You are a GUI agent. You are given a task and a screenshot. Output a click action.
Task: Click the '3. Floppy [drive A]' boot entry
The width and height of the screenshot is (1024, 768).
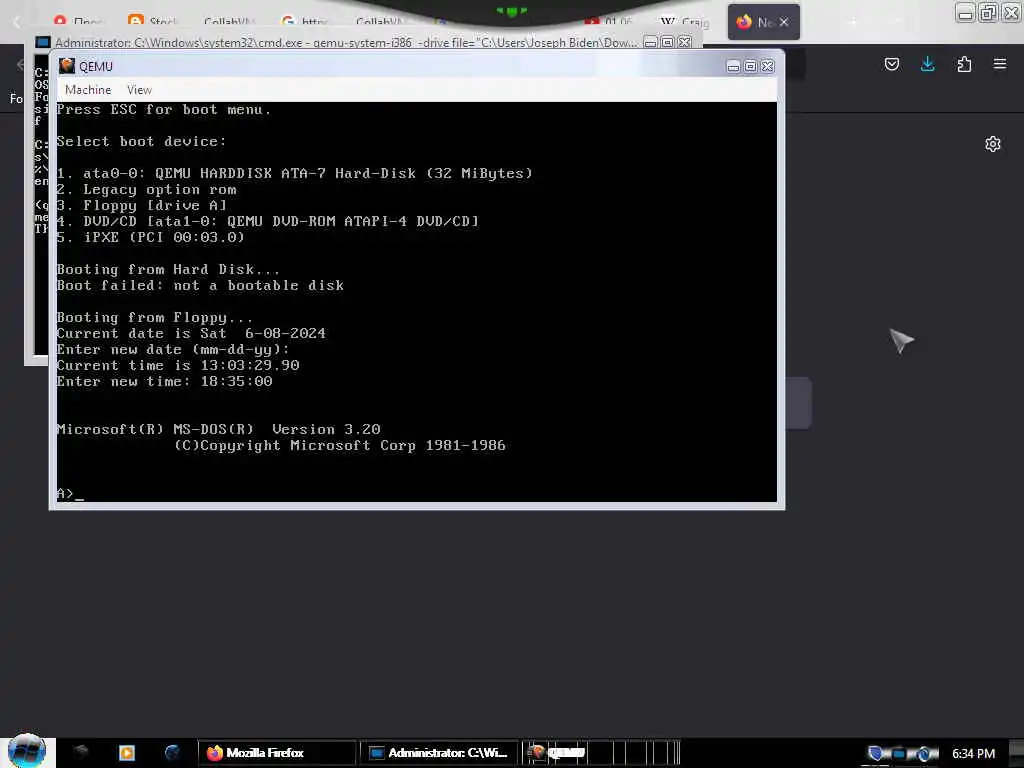[x=141, y=205]
